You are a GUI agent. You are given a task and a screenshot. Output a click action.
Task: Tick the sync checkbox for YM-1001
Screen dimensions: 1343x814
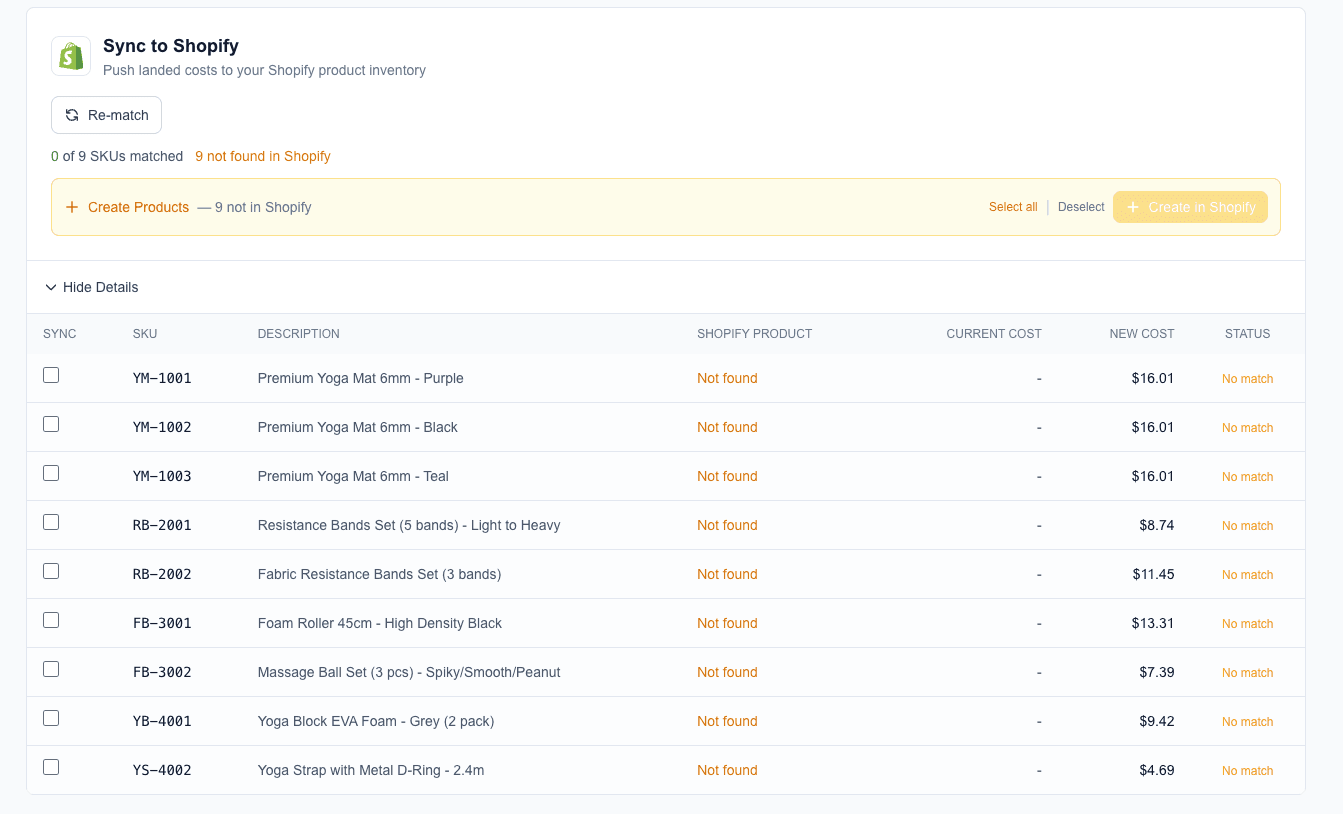[51, 375]
